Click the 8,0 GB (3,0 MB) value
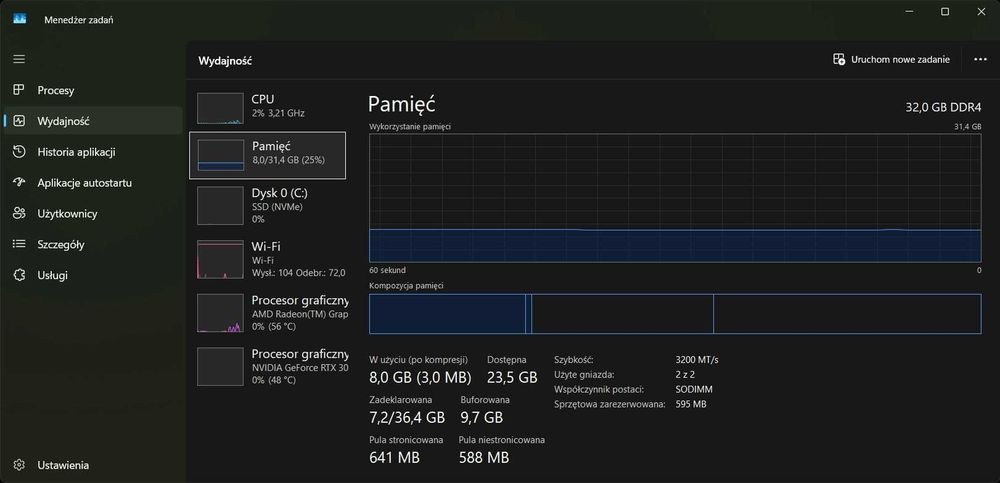The height and width of the screenshot is (483, 1000). click(420, 377)
